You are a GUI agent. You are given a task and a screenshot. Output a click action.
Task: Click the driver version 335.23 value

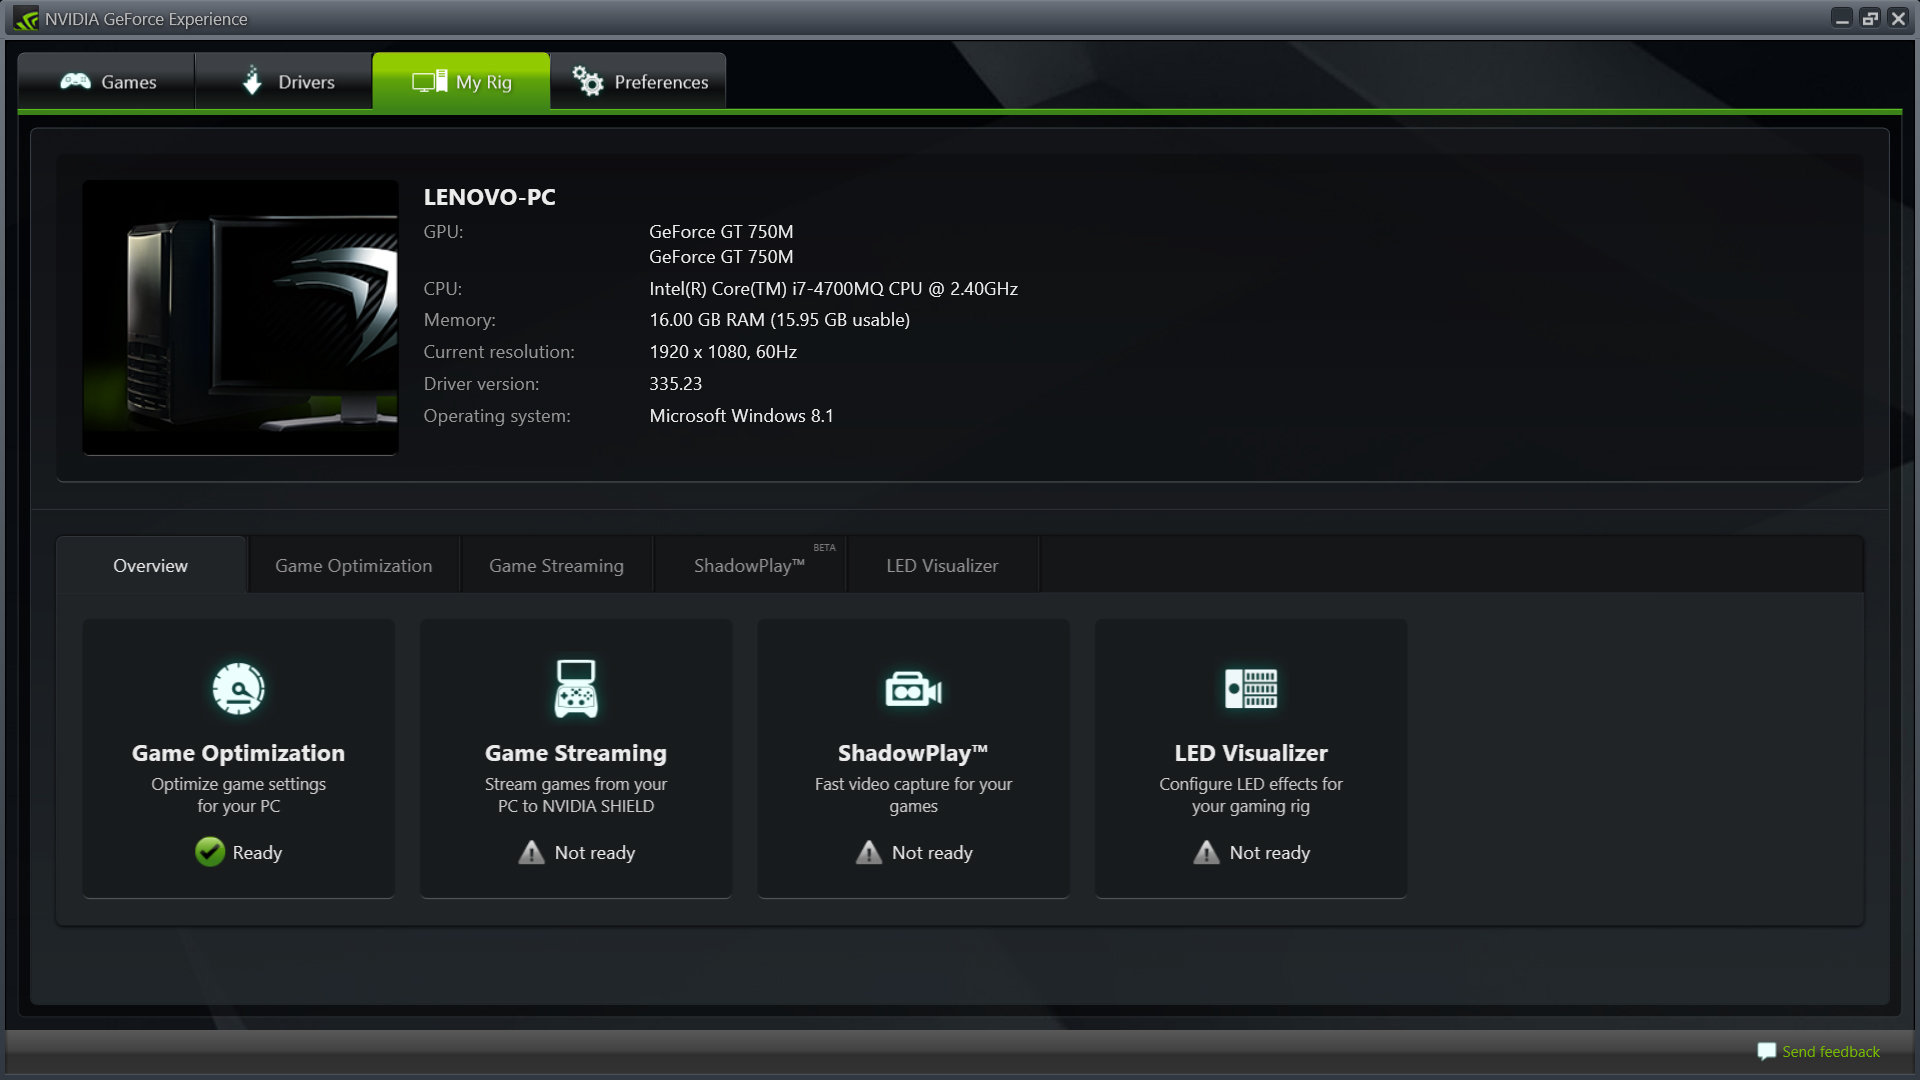tap(675, 384)
